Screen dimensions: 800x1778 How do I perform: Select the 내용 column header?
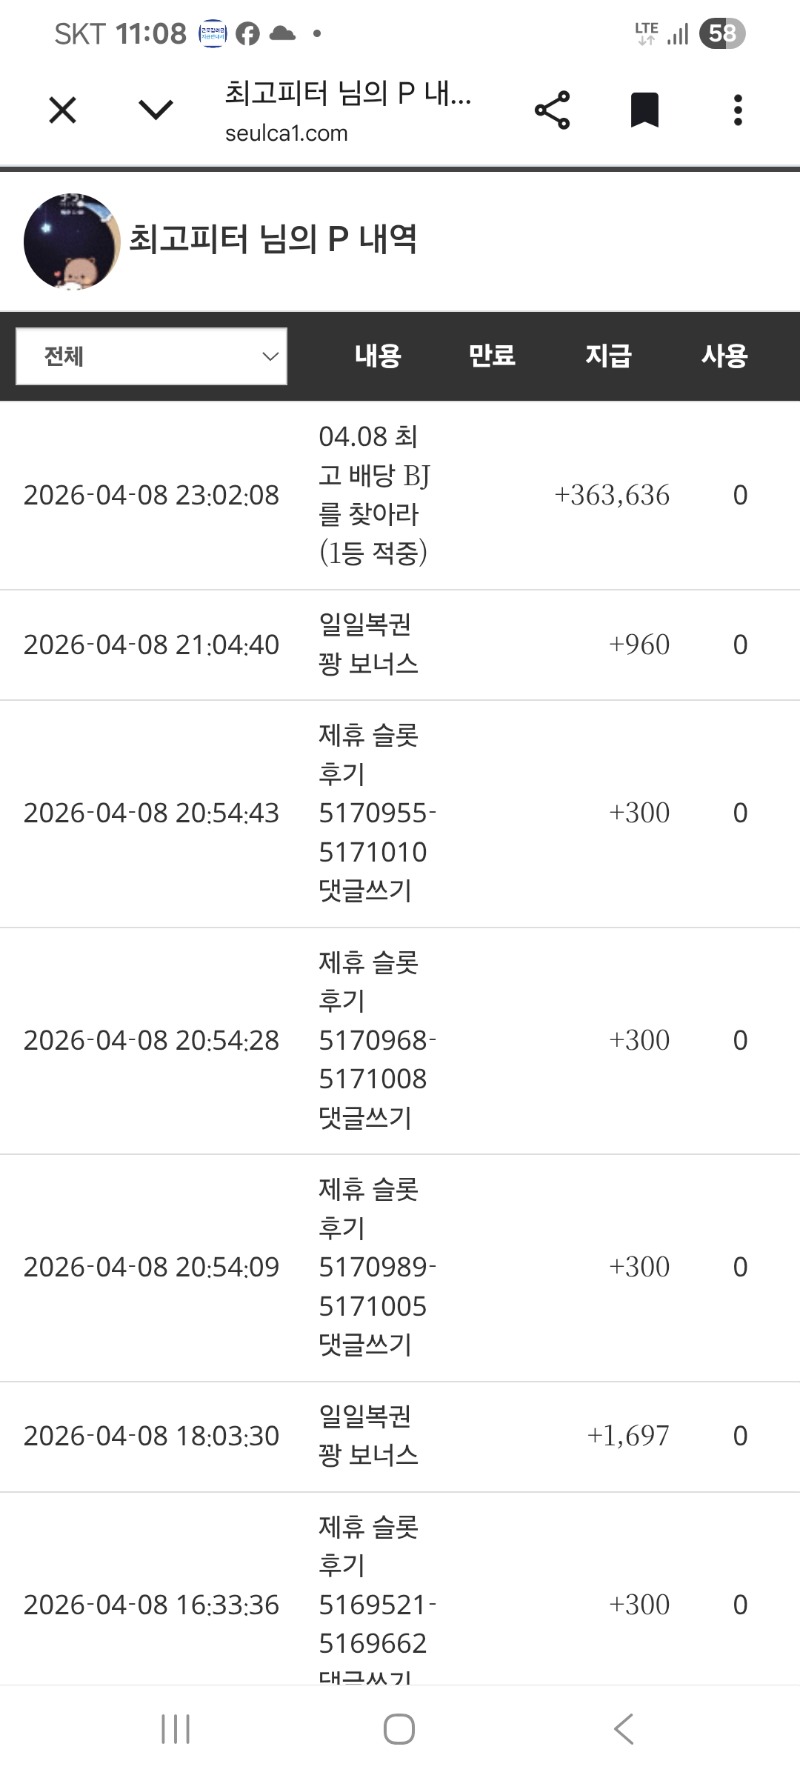377,356
